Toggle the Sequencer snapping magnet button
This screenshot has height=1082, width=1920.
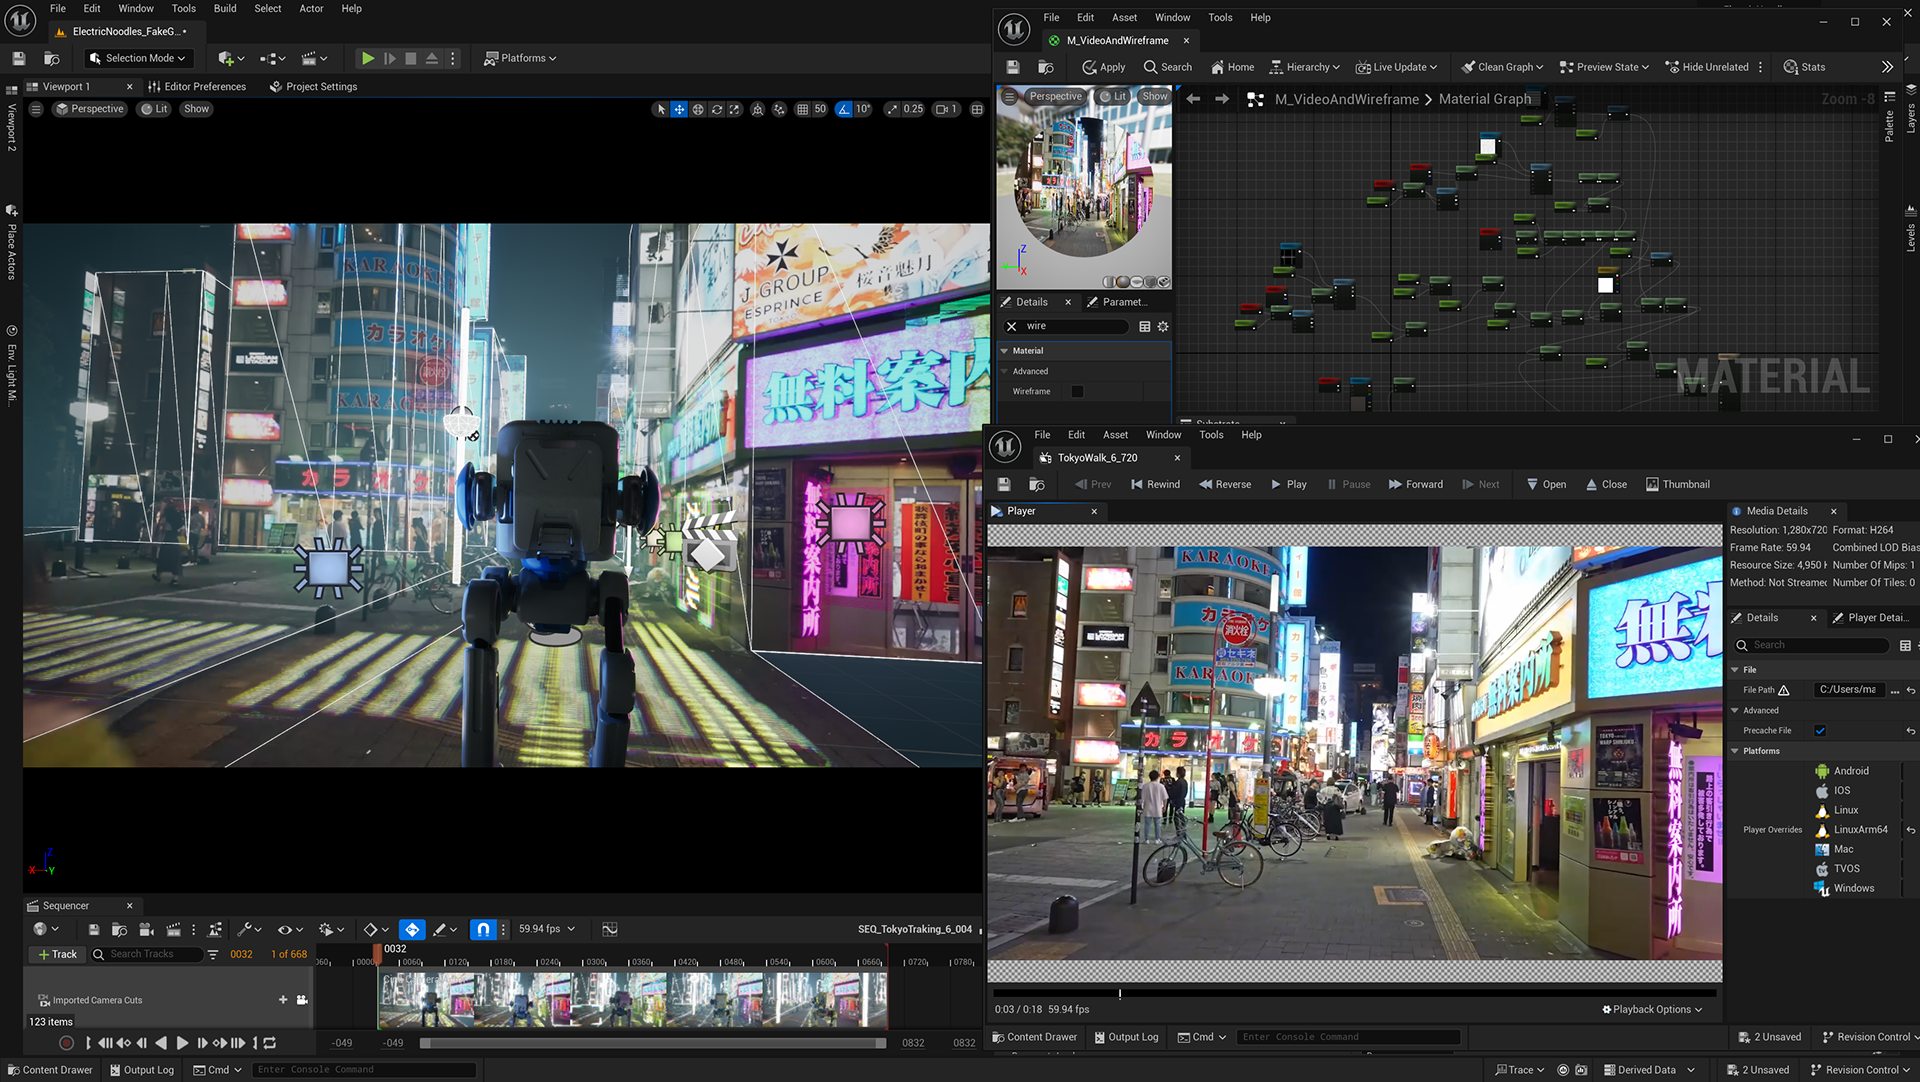coord(483,929)
